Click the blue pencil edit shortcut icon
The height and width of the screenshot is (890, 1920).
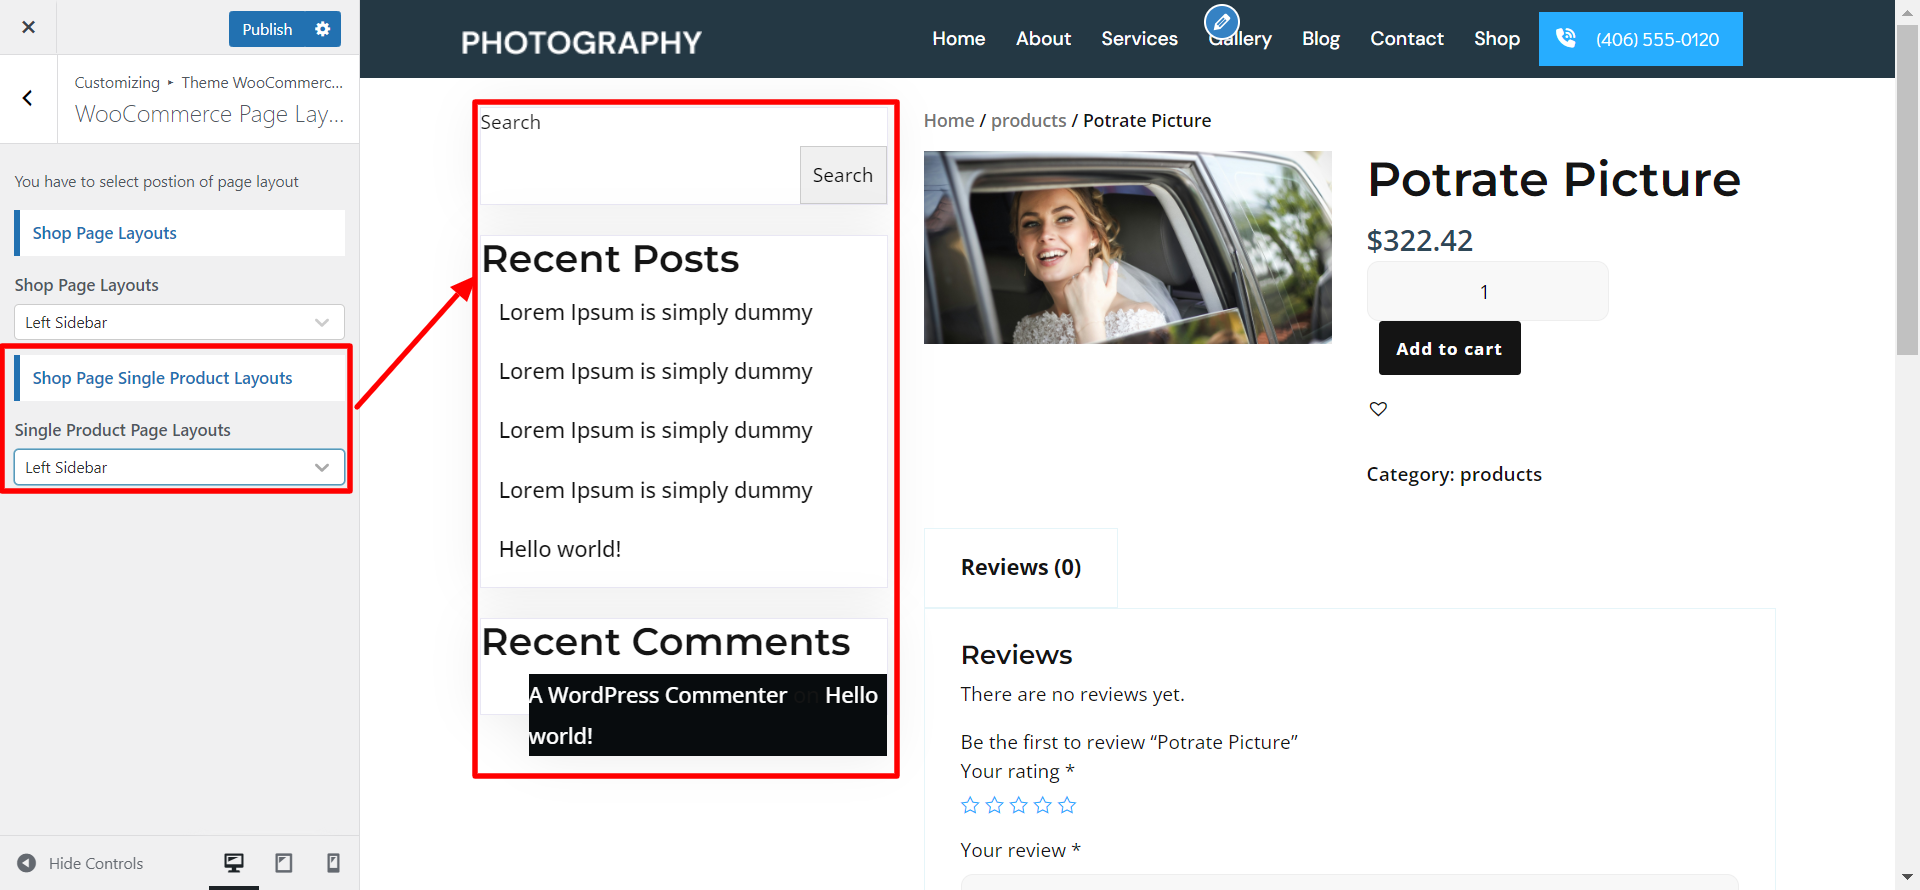point(1221,21)
